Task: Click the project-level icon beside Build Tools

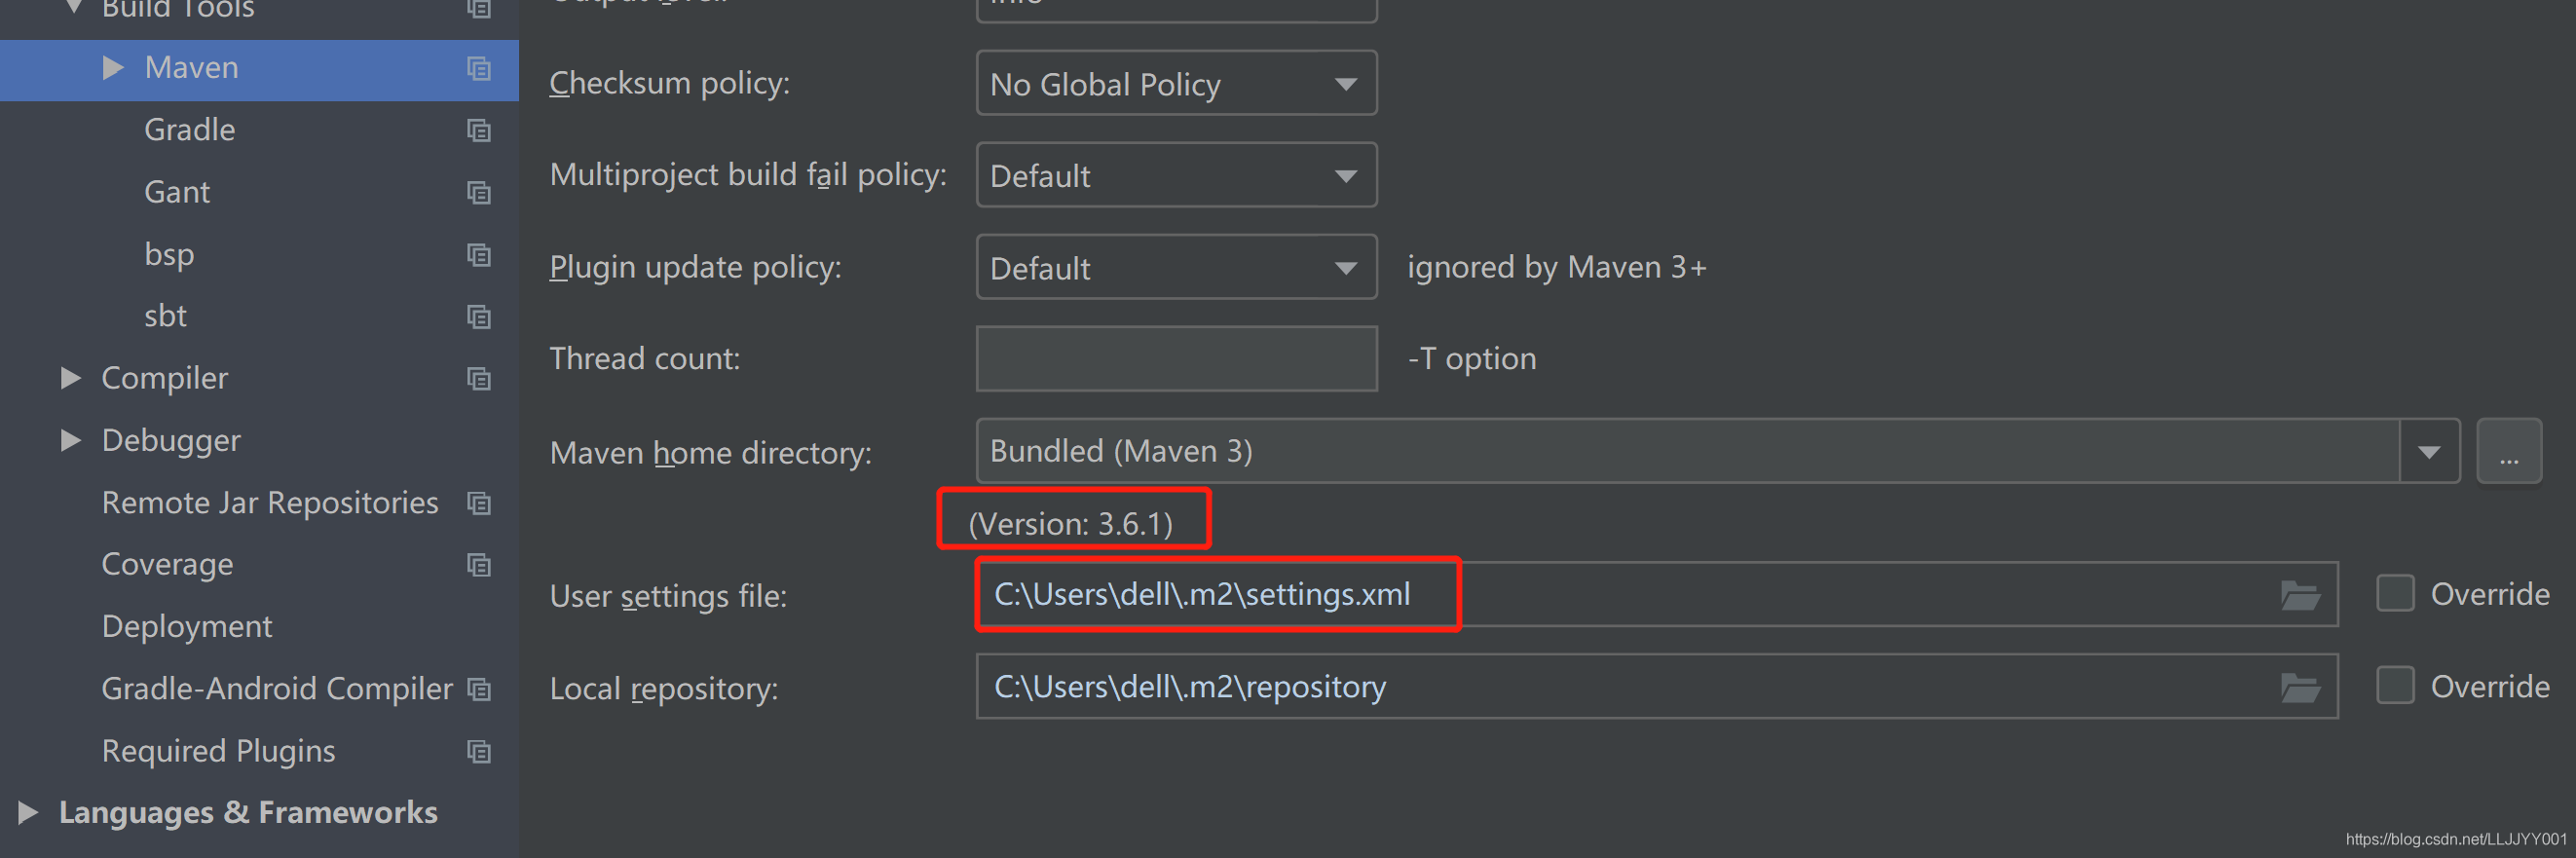Action: click(479, 9)
